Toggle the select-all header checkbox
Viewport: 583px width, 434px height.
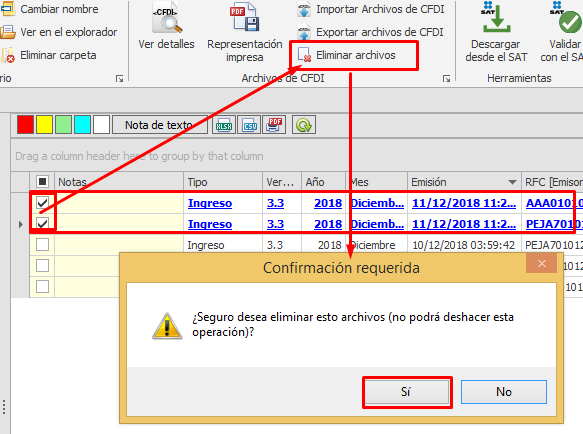(42, 182)
